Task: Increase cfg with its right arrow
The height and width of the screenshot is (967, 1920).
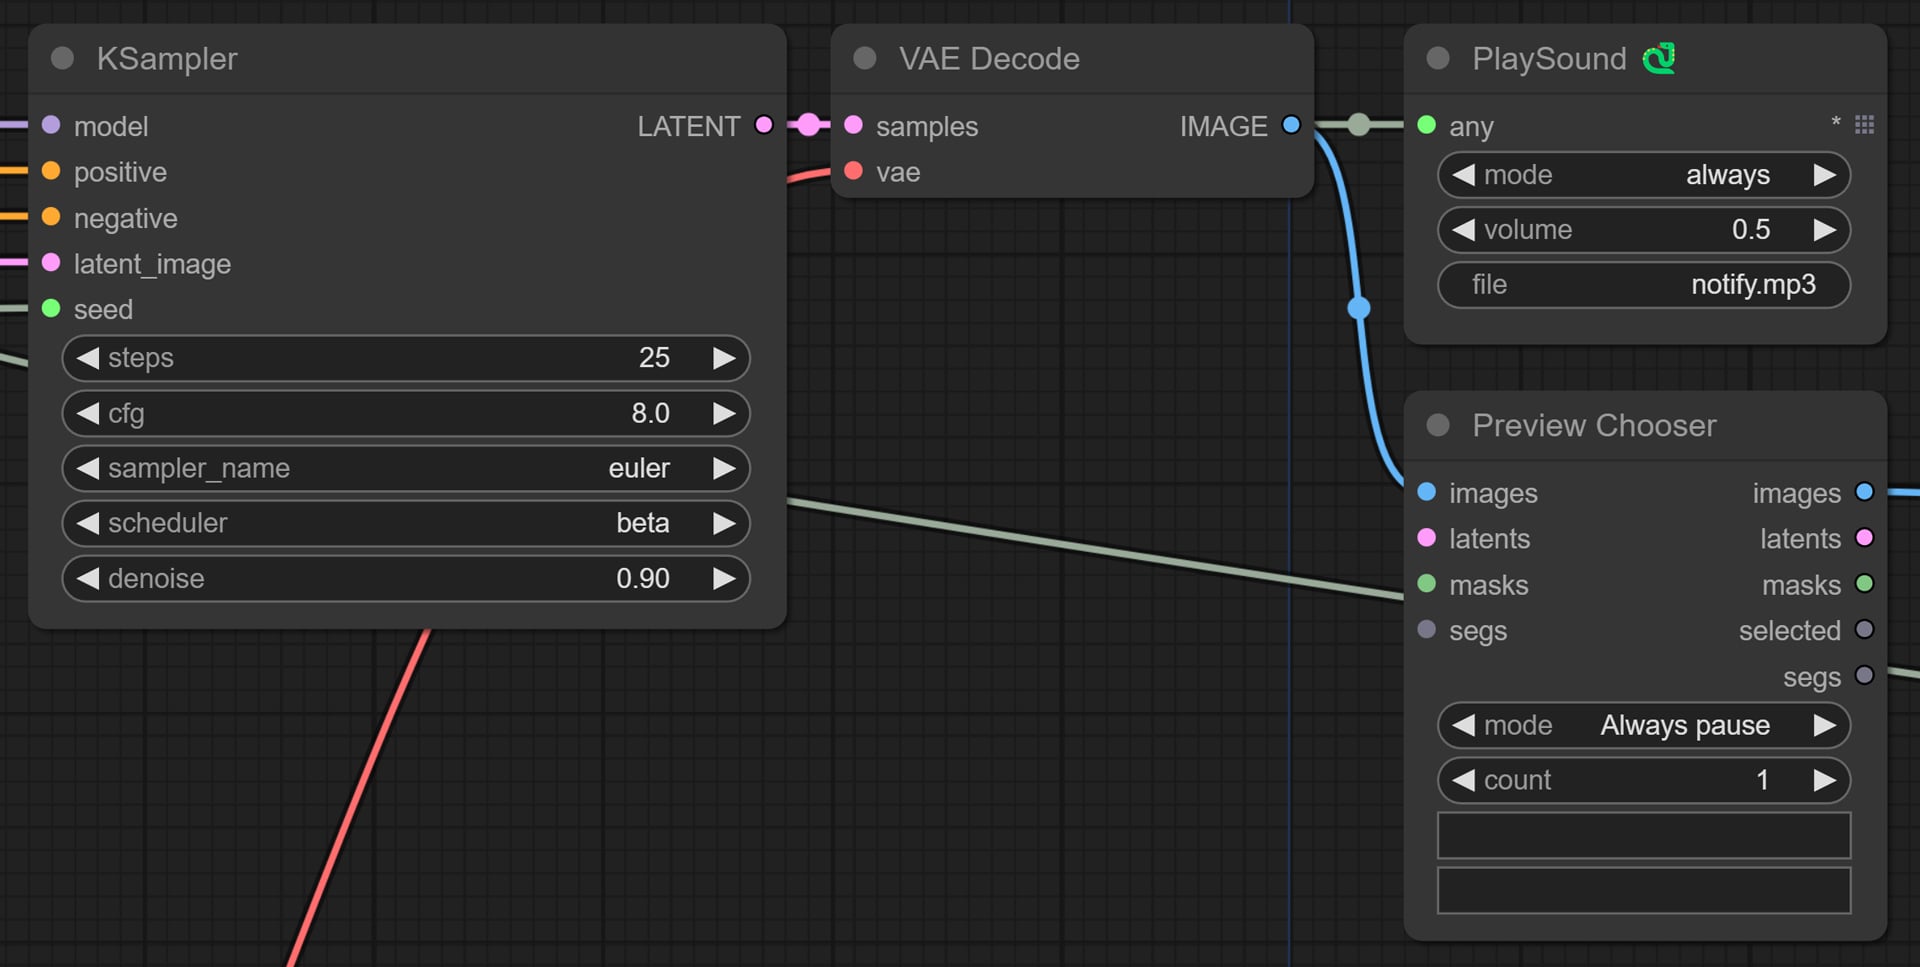Action: click(724, 413)
